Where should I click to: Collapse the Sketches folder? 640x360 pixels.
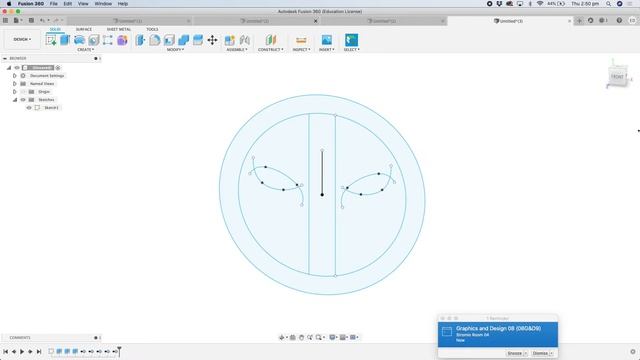[x=15, y=100]
